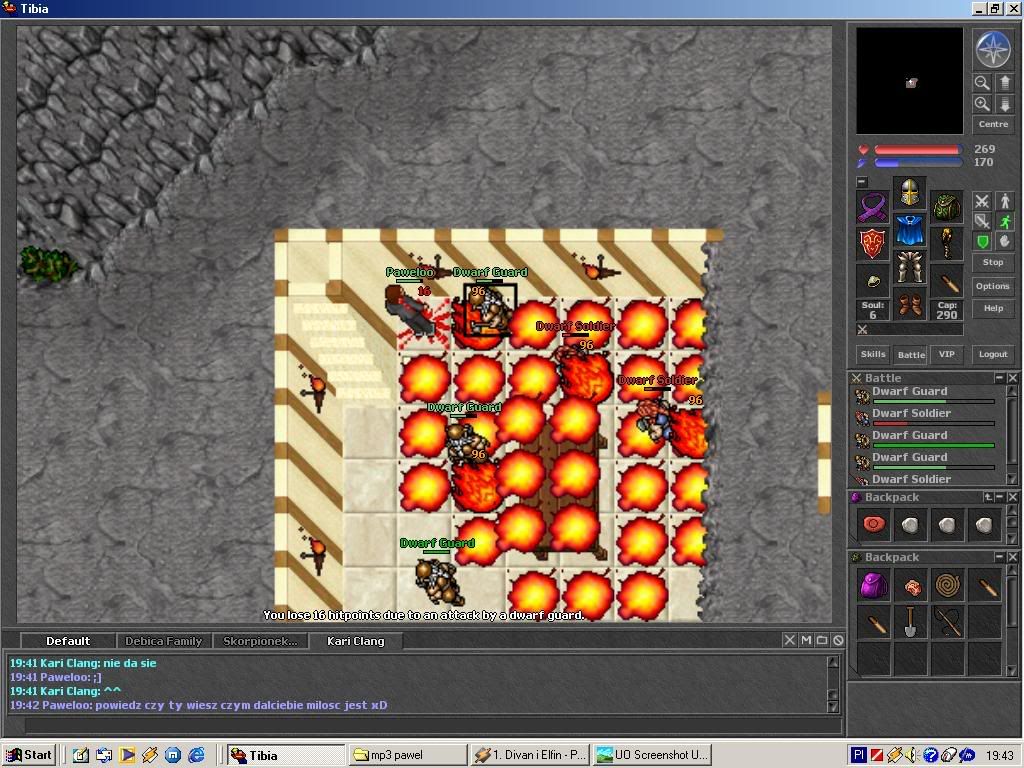Go up one level in first backpack
This screenshot has height=768, width=1024.
click(x=988, y=498)
